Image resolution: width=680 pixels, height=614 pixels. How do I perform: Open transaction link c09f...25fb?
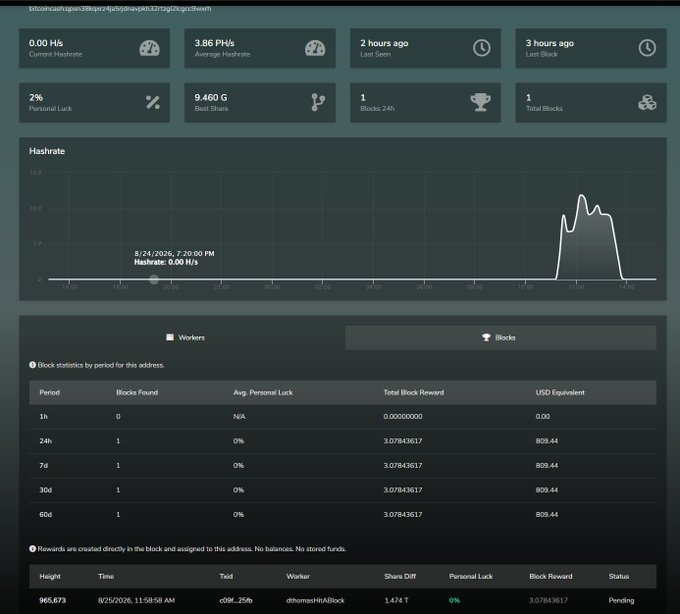(x=236, y=601)
